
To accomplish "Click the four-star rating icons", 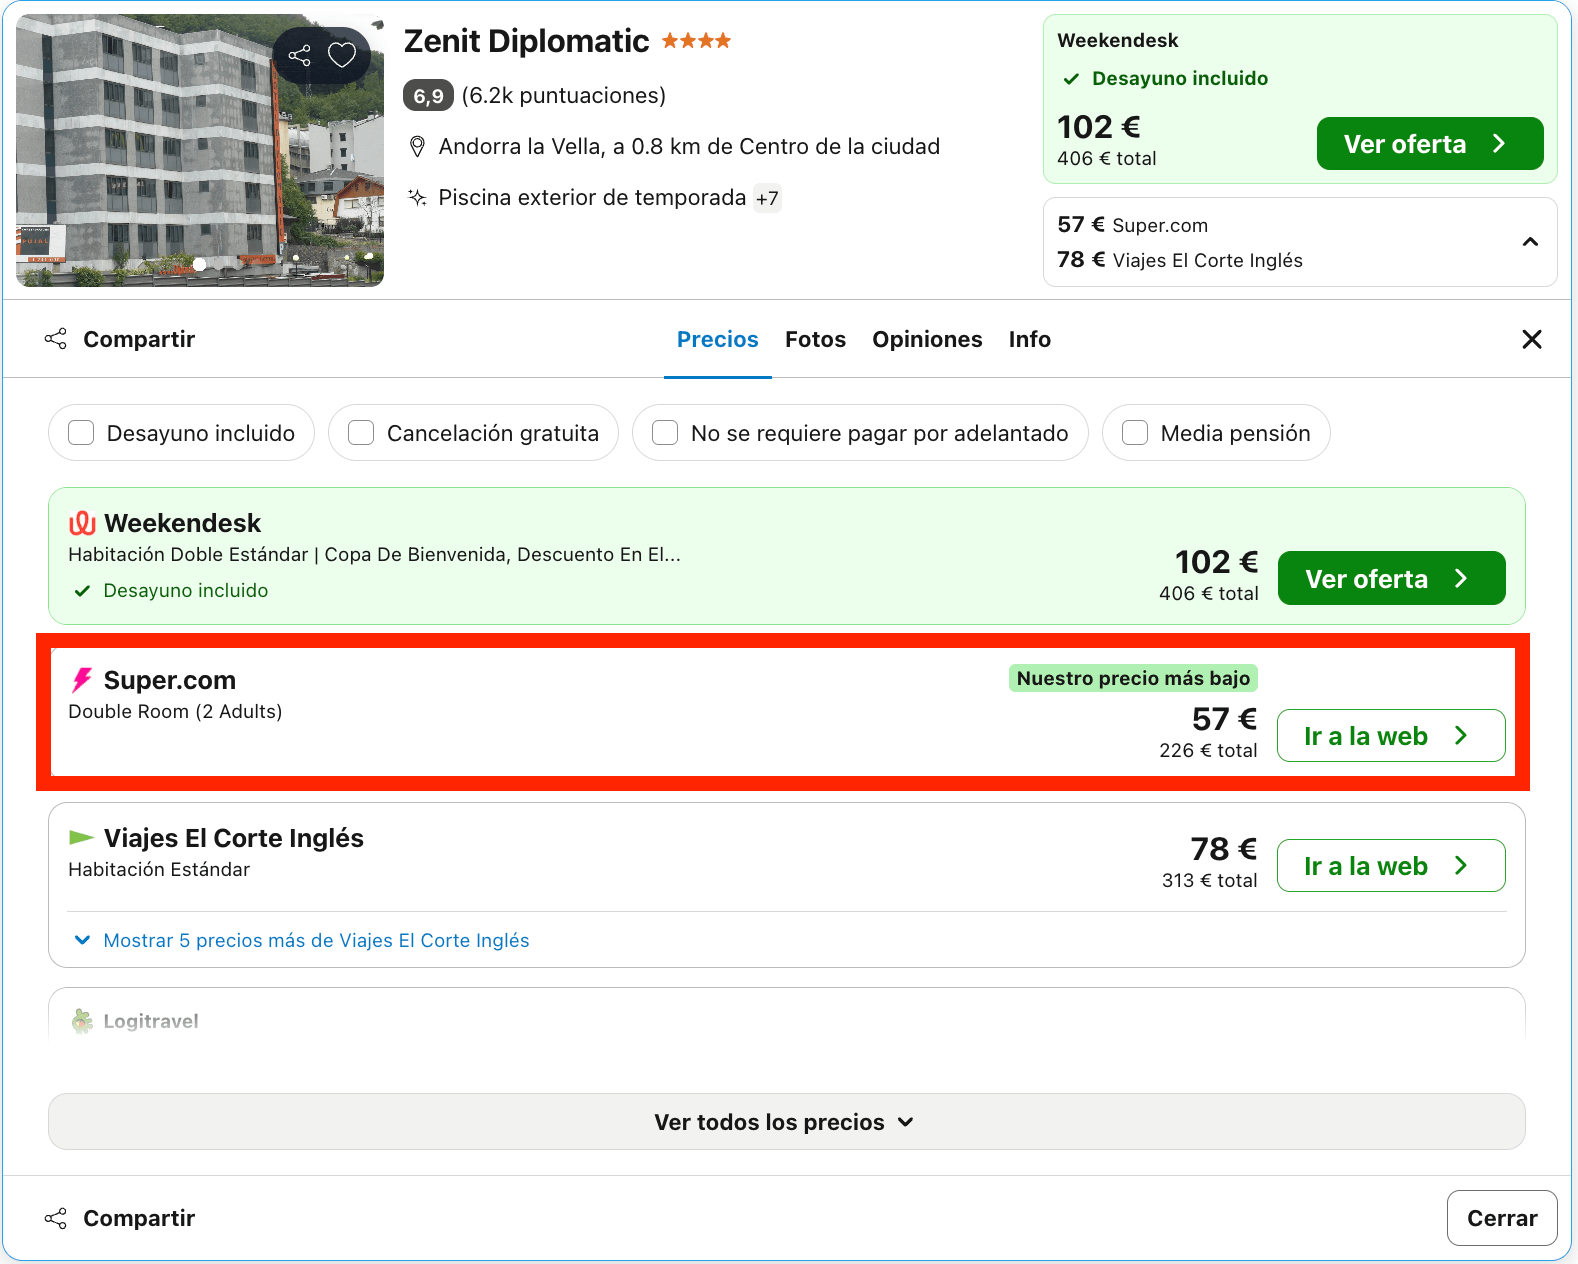I will [x=696, y=41].
